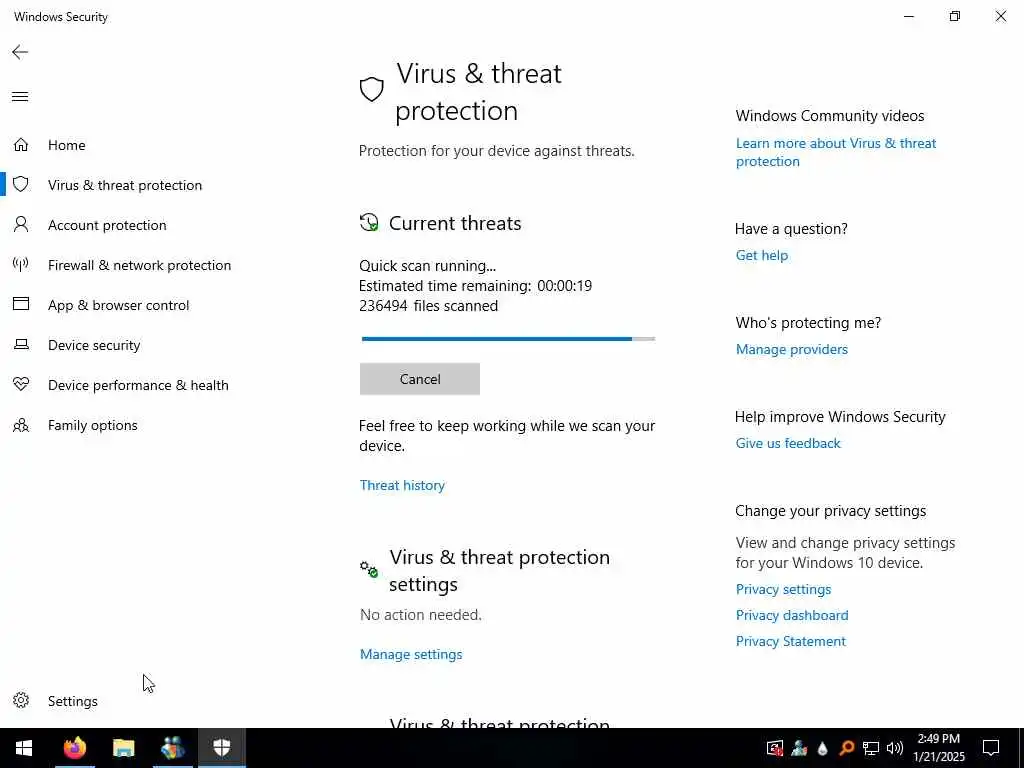1024x768 pixels.
Task: Click the Give us feedback link
Action: click(x=788, y=443)
